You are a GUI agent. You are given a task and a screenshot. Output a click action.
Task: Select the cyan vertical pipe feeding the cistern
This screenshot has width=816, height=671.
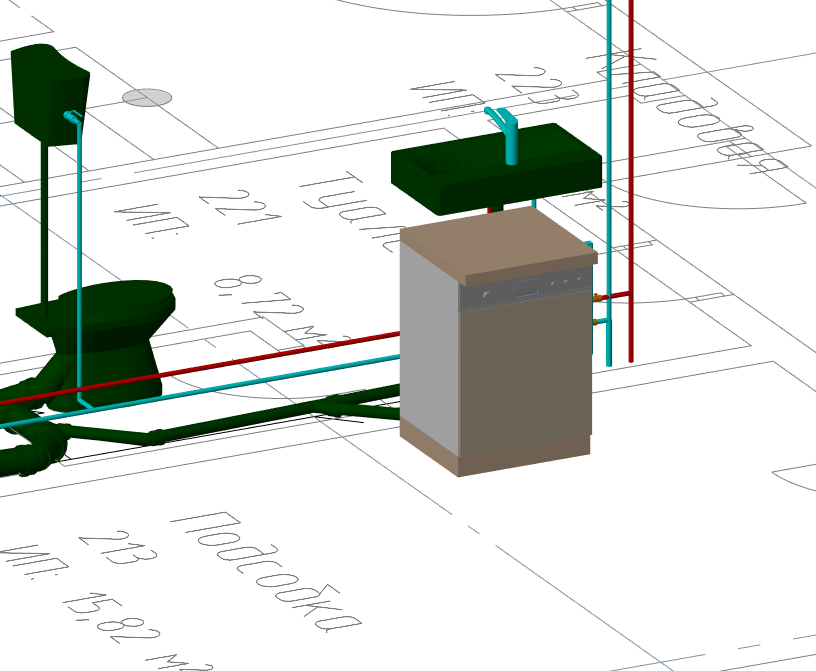coord(80,260)
